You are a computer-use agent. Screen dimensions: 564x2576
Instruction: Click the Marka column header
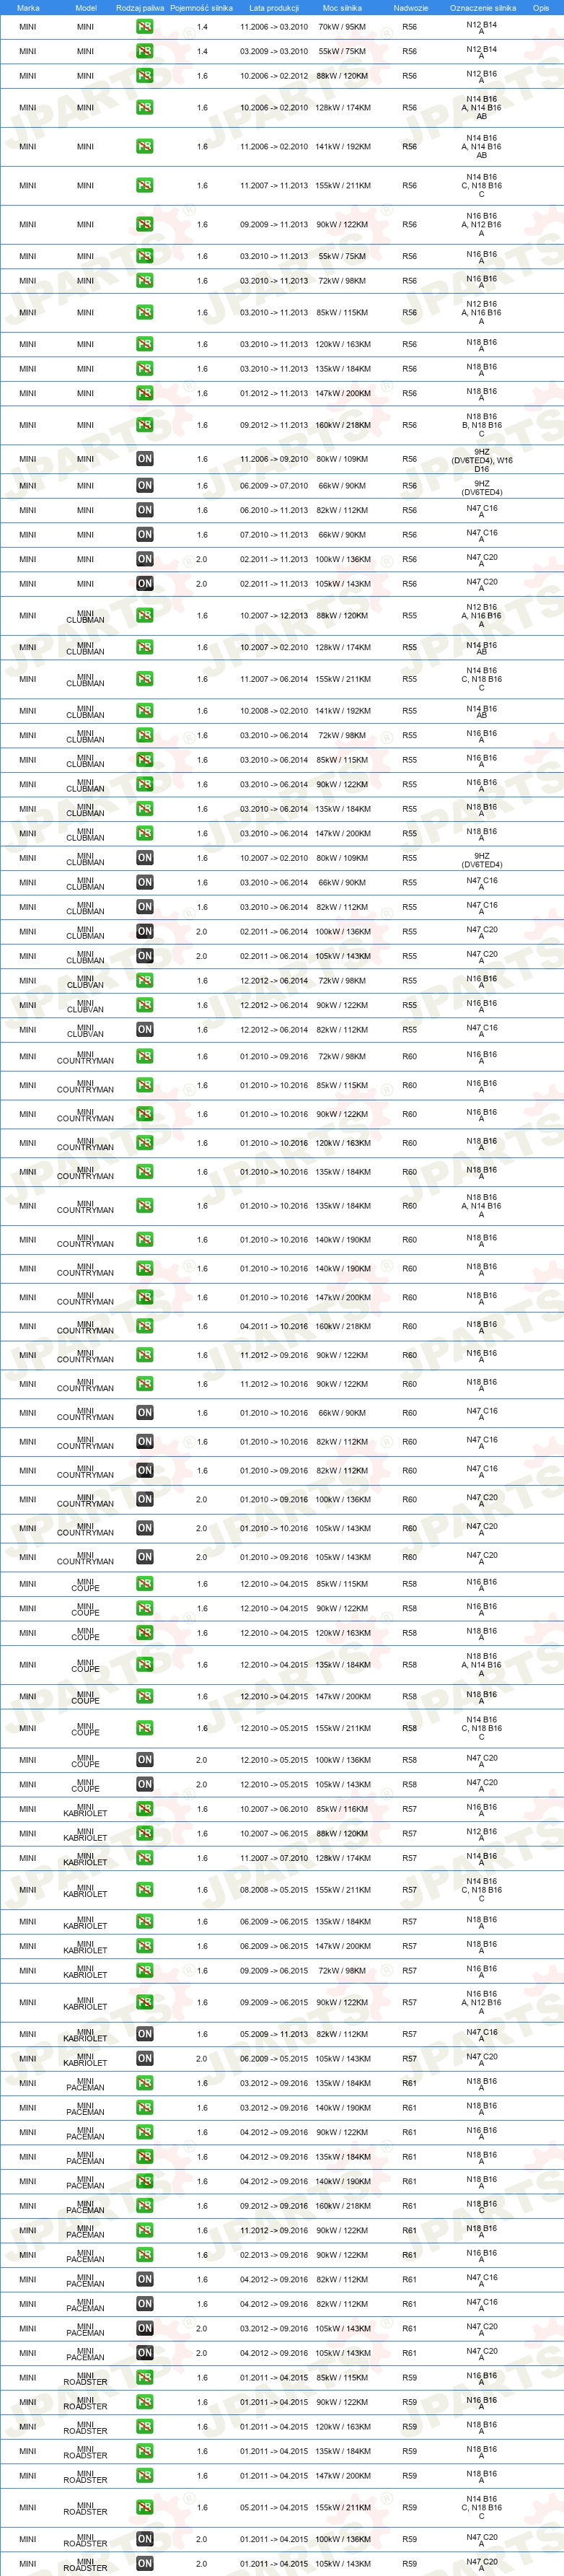click(x=28, y=8)
